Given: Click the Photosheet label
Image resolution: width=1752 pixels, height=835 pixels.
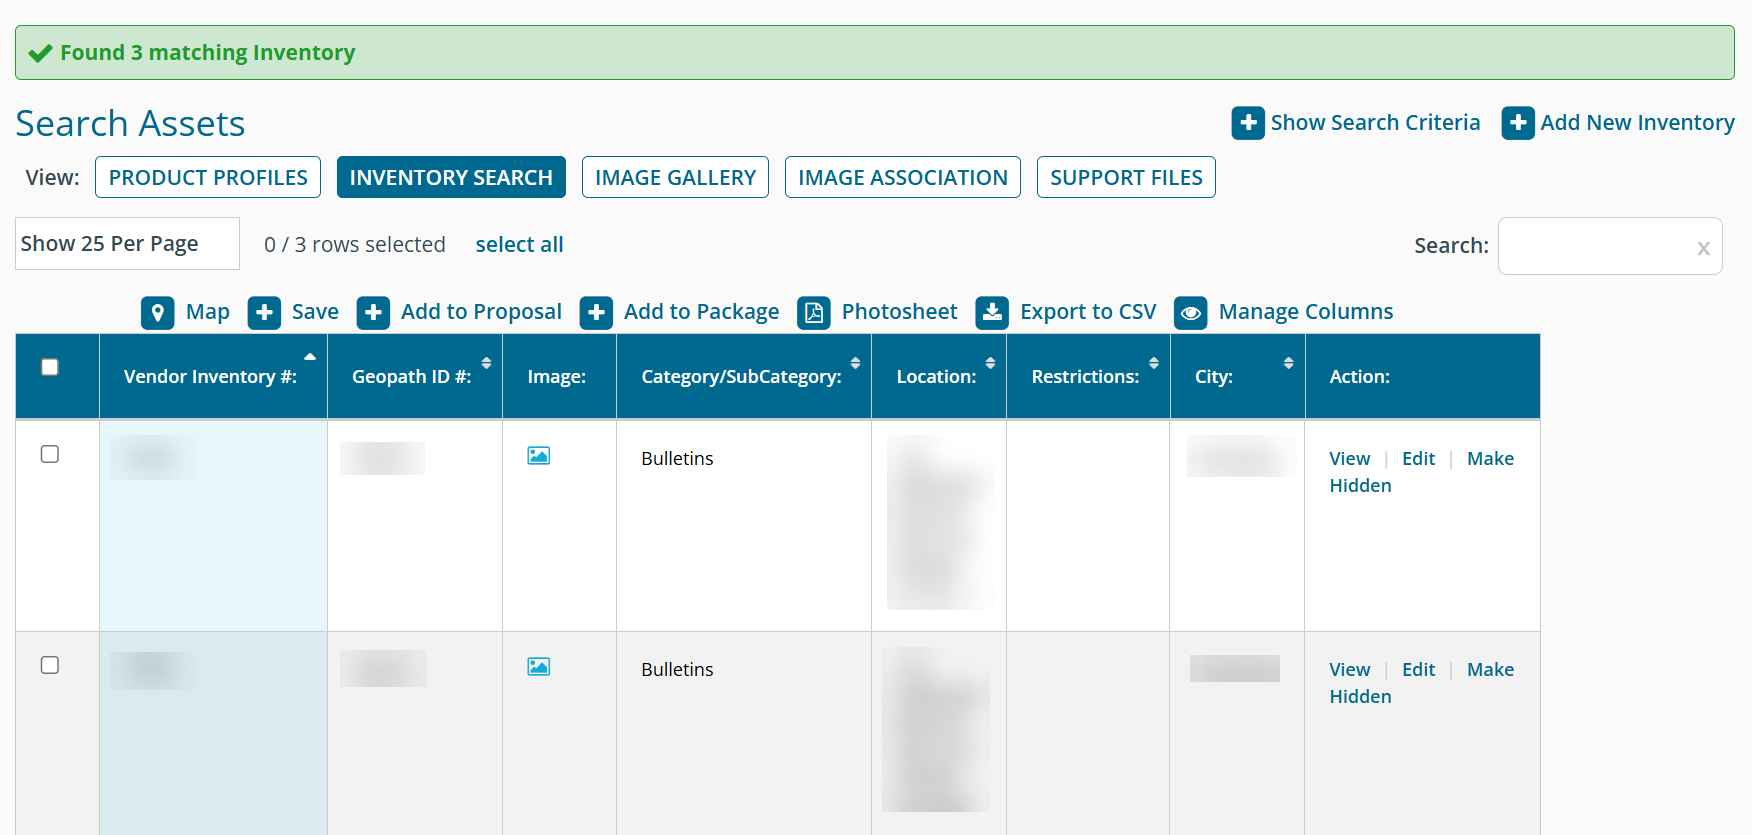Looking at the screenshot, I should (899, 312).
